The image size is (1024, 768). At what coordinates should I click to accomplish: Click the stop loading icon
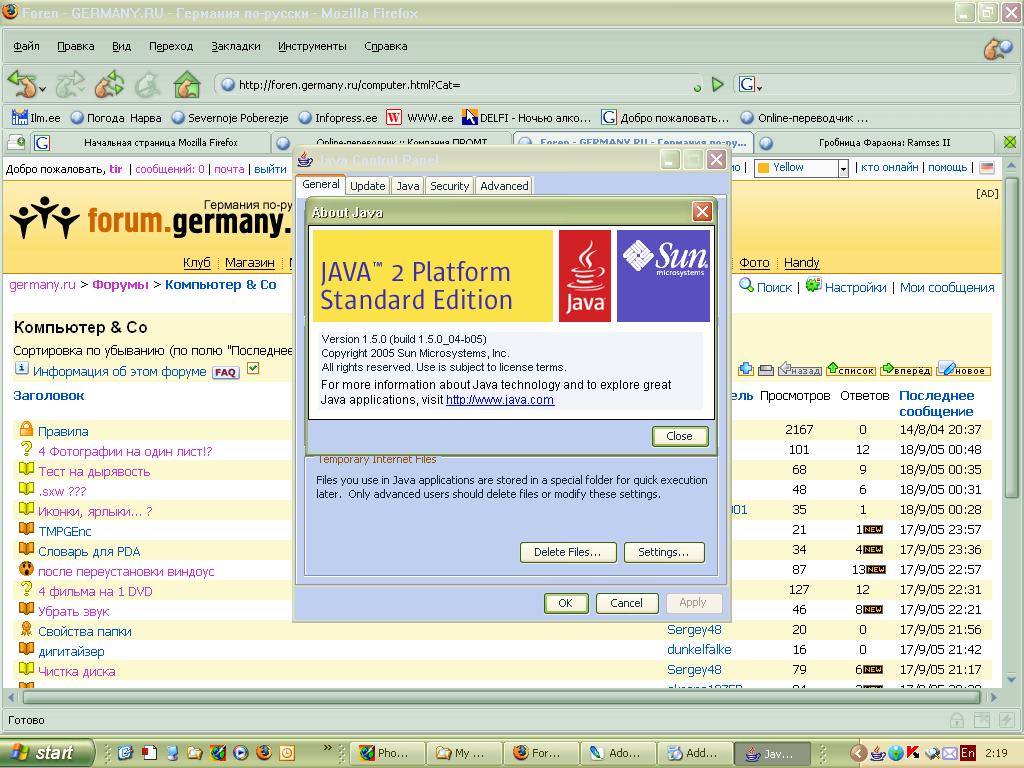[148, 85]
